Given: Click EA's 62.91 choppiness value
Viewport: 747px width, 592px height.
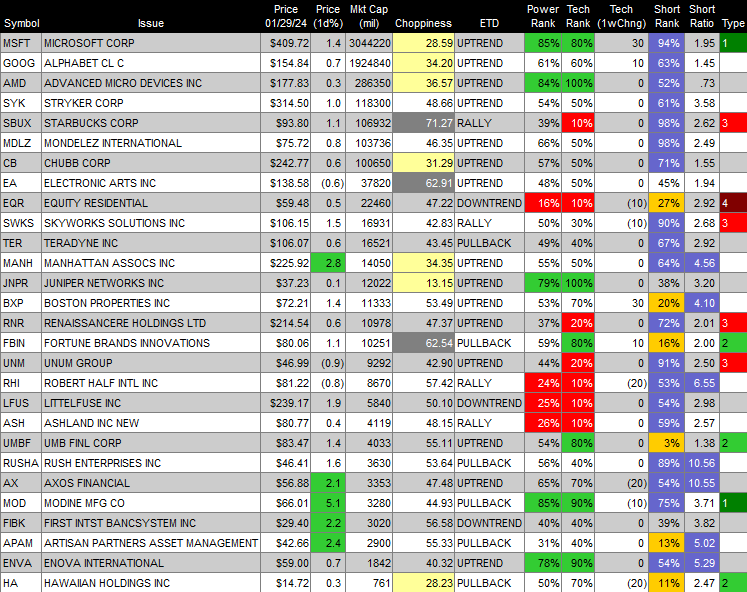Looking at the screenshot, I should (424, 183).
